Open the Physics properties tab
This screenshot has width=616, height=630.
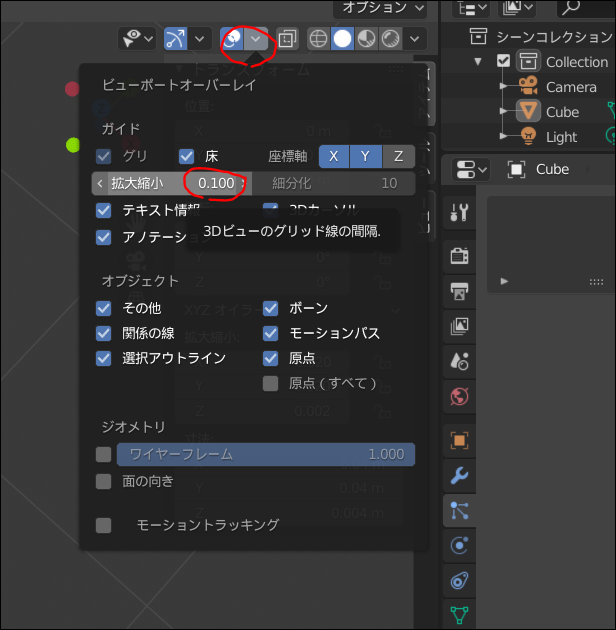coord(459,546)
